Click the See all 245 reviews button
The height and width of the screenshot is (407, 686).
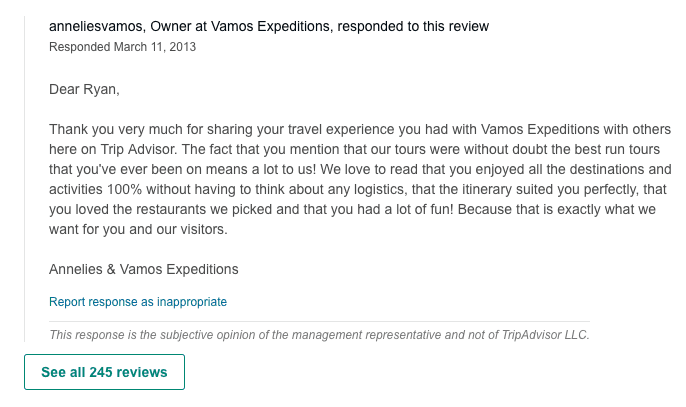point(104,372)
